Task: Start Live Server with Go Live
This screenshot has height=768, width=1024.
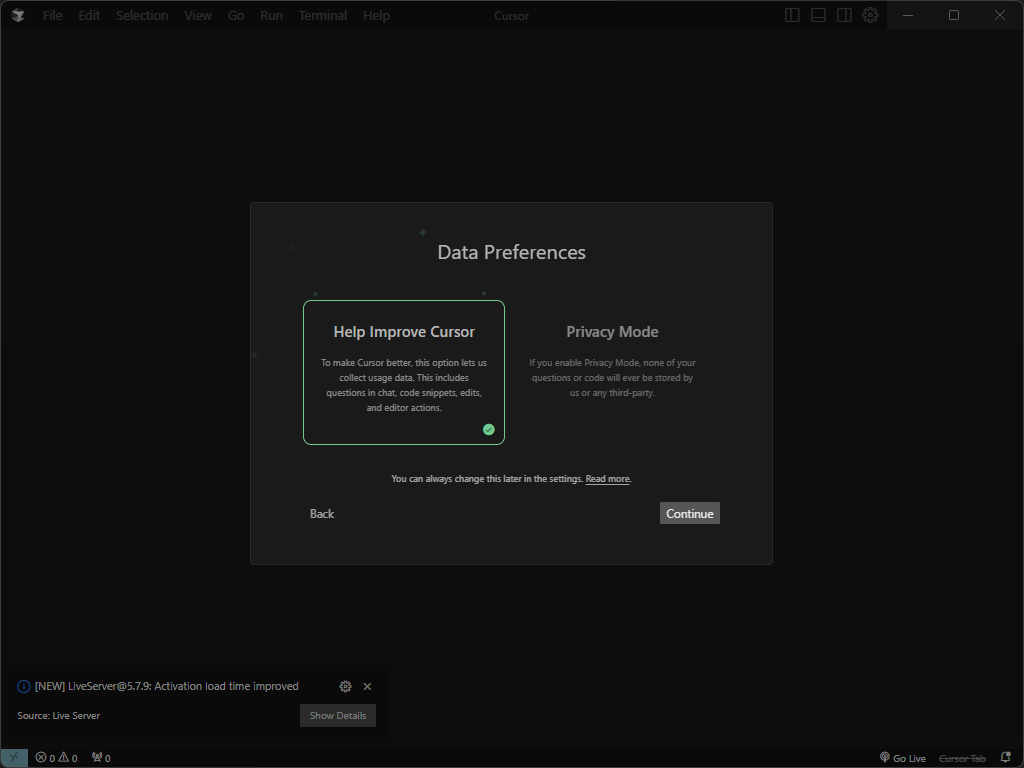Action: point(903,758)
